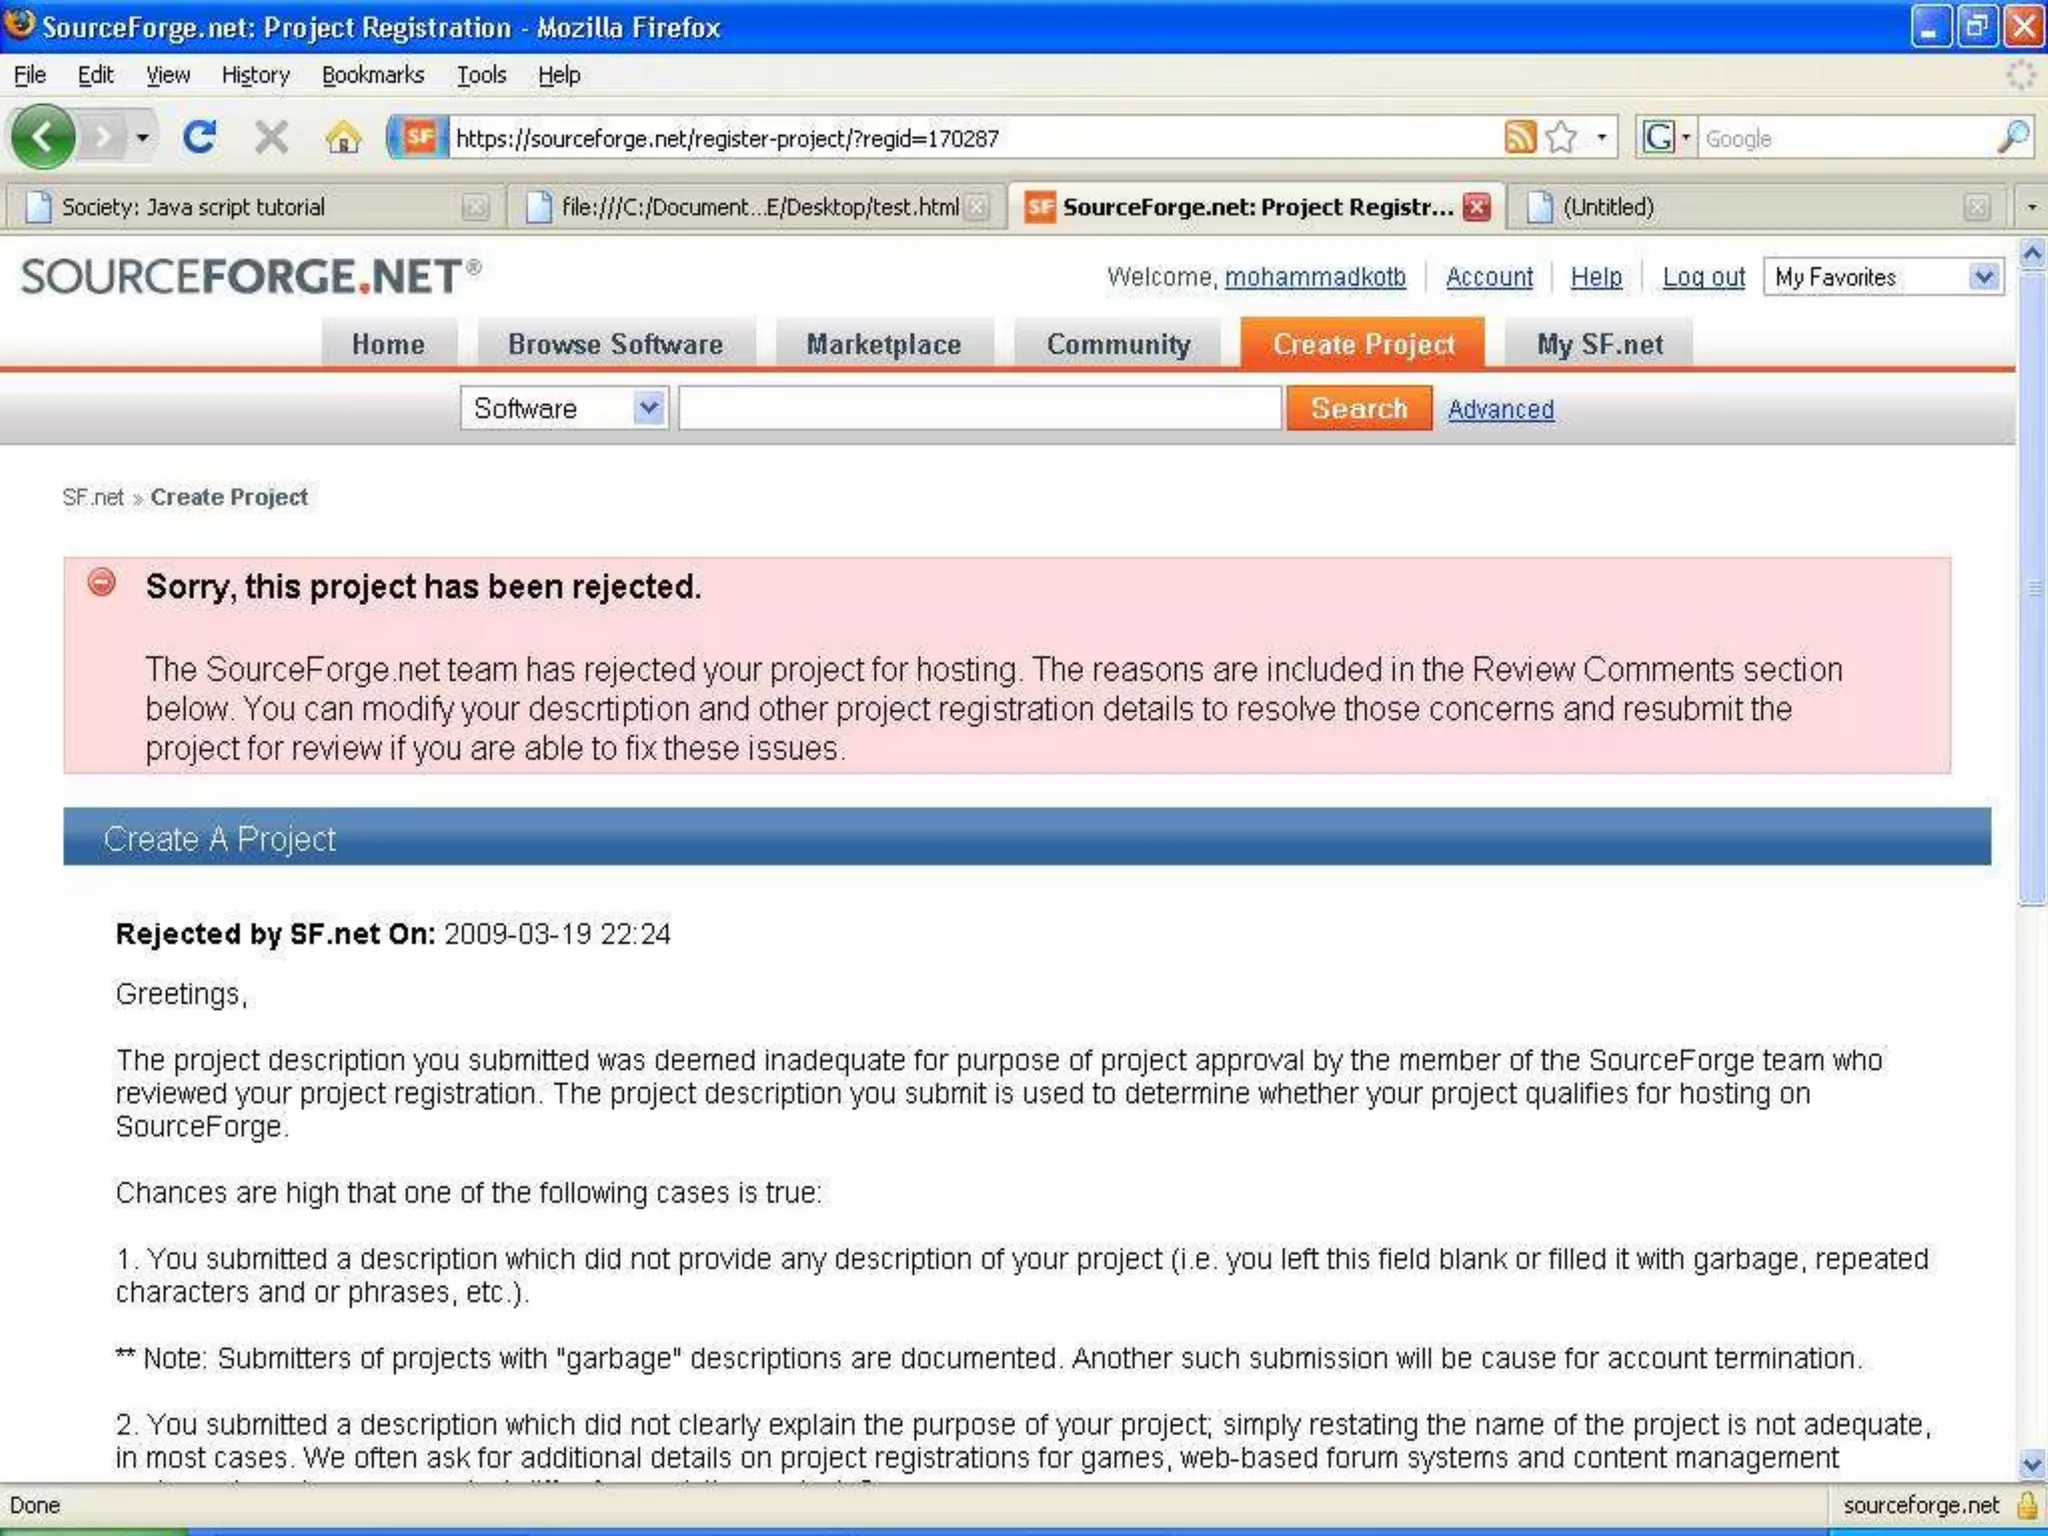Open the Advanced search link
This screenshot has width=2048, height=1536.
coord(1500,409)
